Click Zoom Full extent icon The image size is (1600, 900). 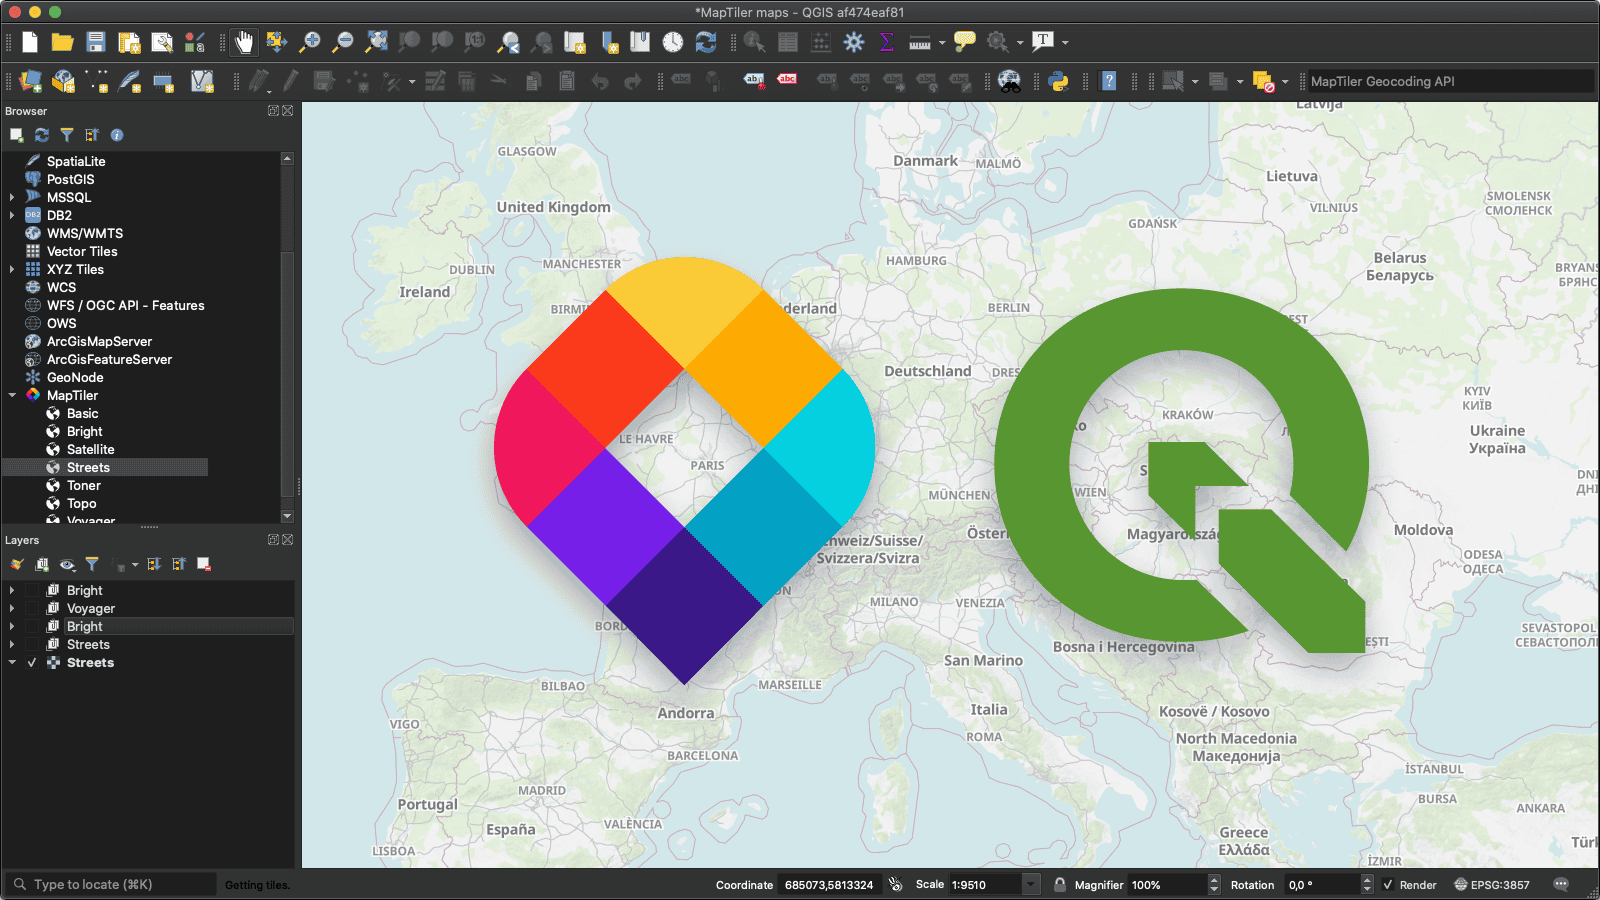click(x=375, y=42)
